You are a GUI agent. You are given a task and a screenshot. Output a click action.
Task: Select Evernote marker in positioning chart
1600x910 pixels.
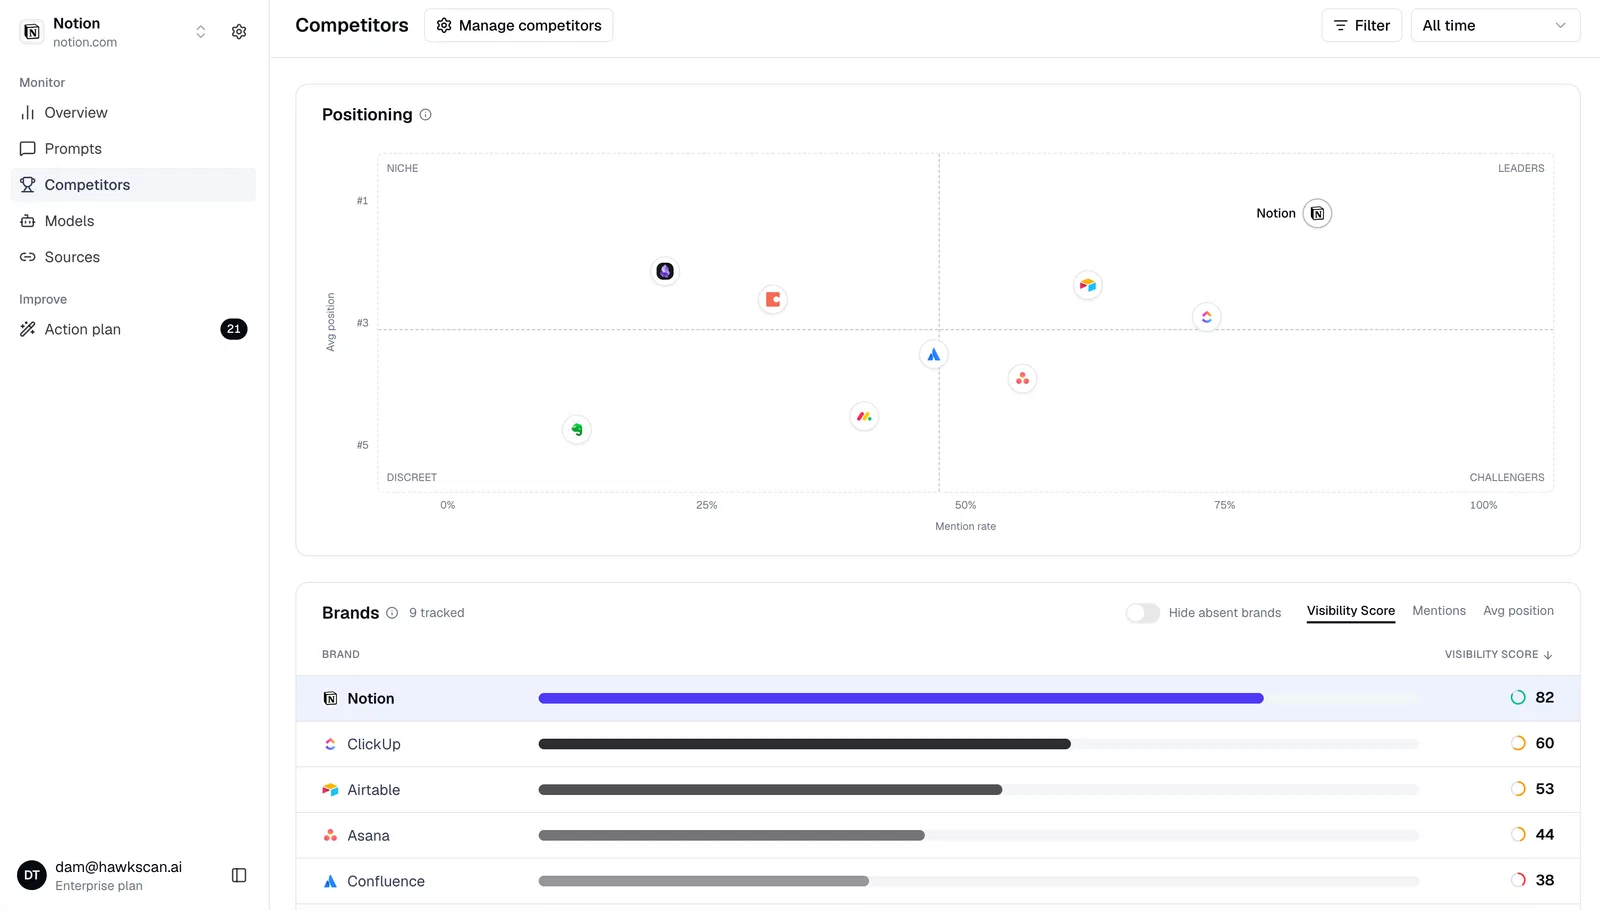(x=577, y=430)
